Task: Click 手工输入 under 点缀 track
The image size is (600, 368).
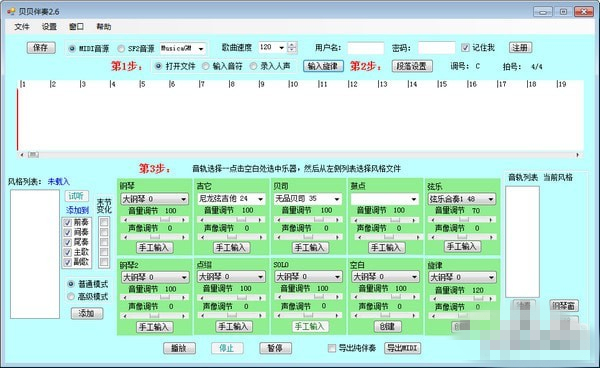Action: 234,327
